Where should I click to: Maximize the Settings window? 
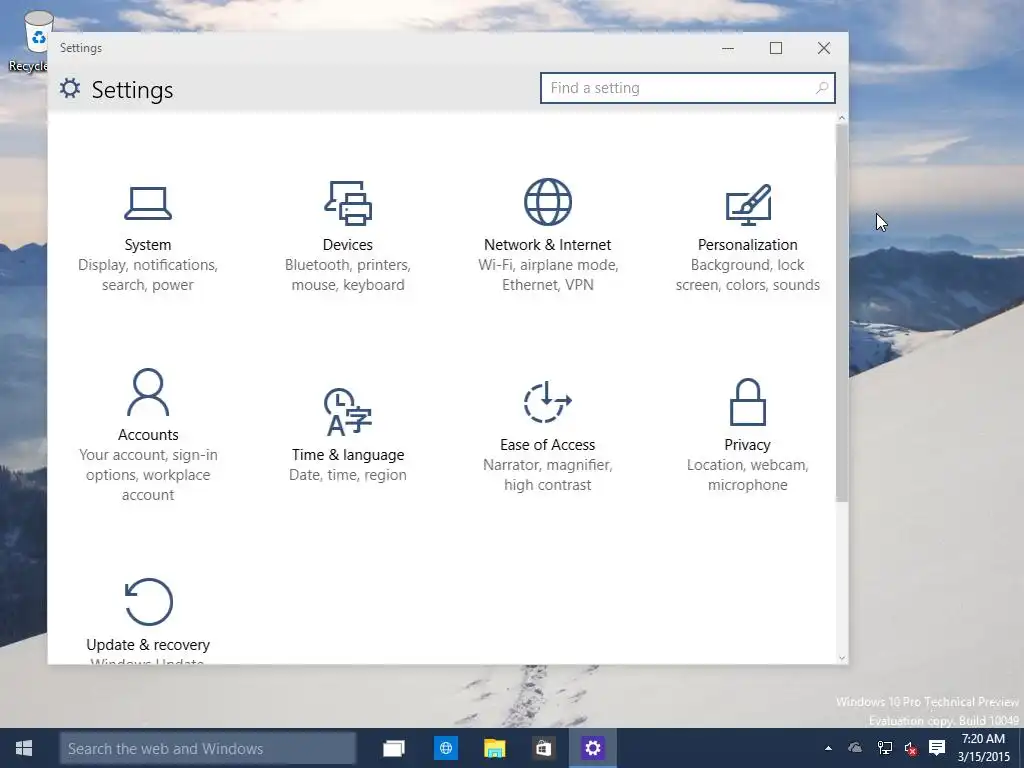pyautogui.click(x=776, y=48)
